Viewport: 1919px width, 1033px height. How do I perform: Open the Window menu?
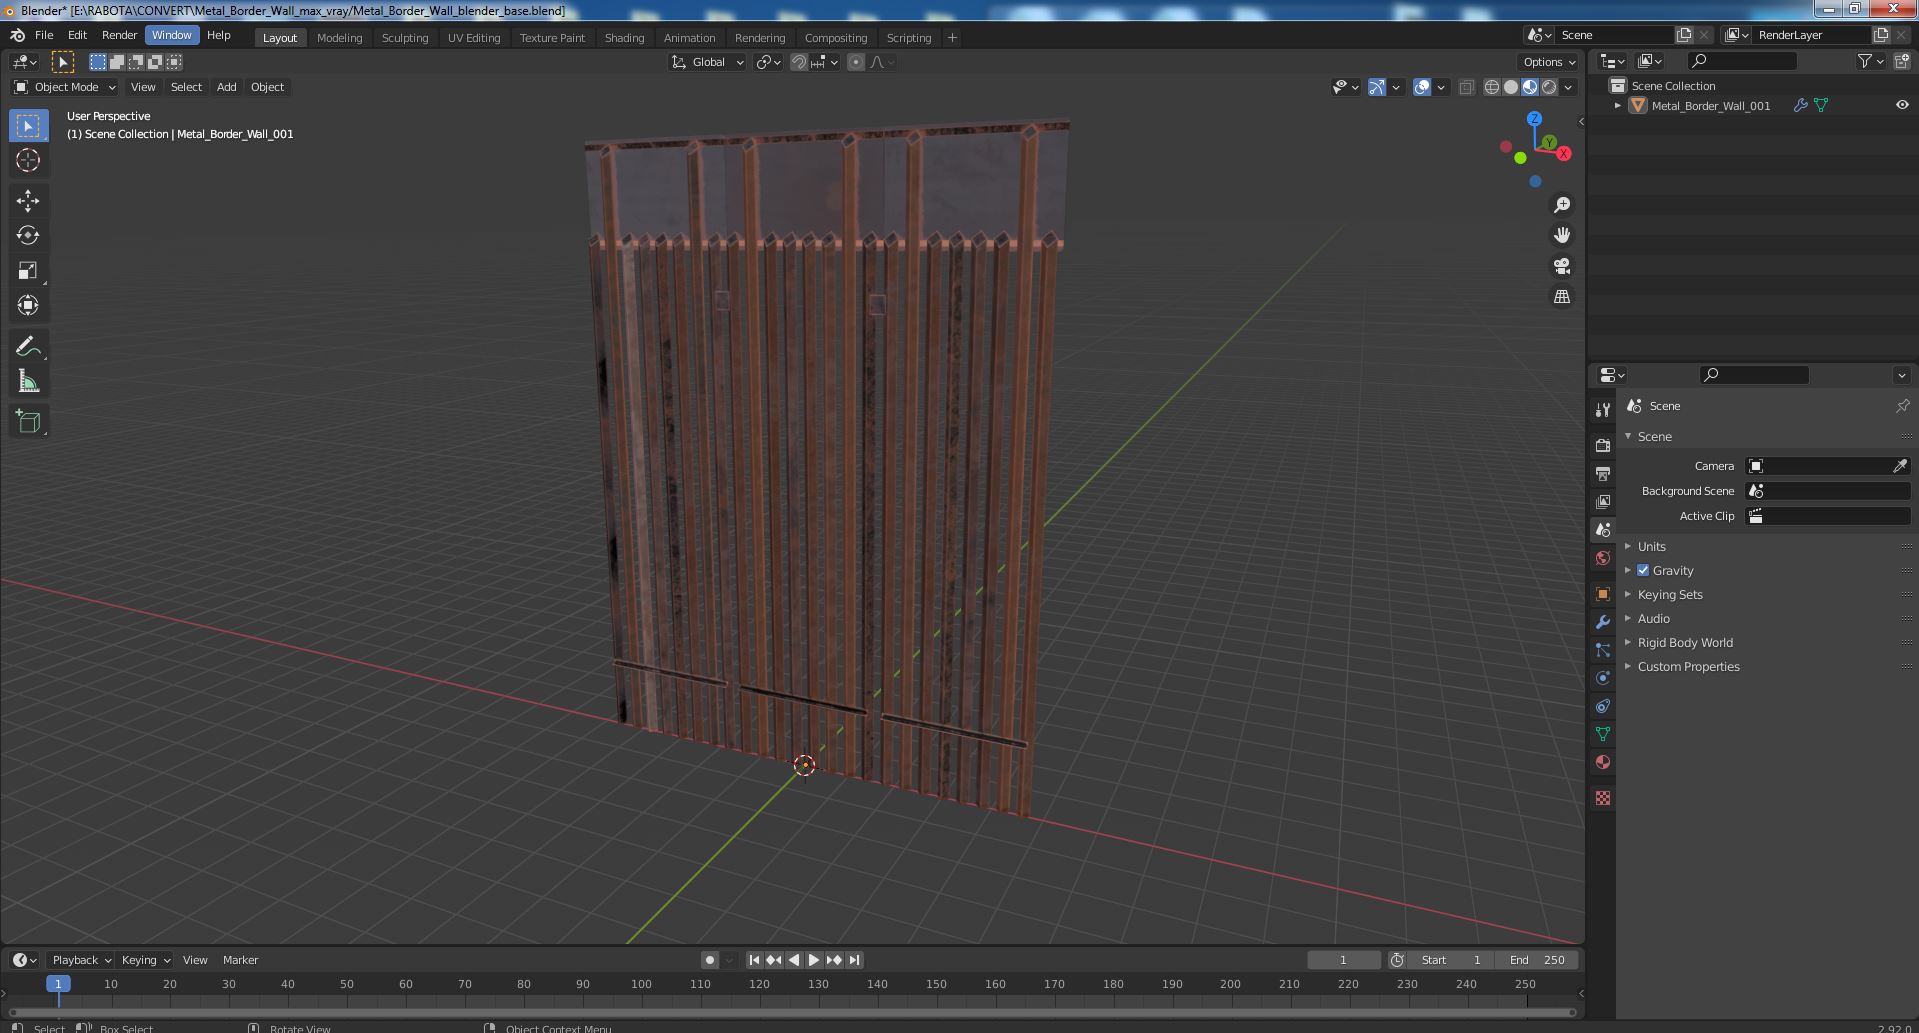coord(171,35)
